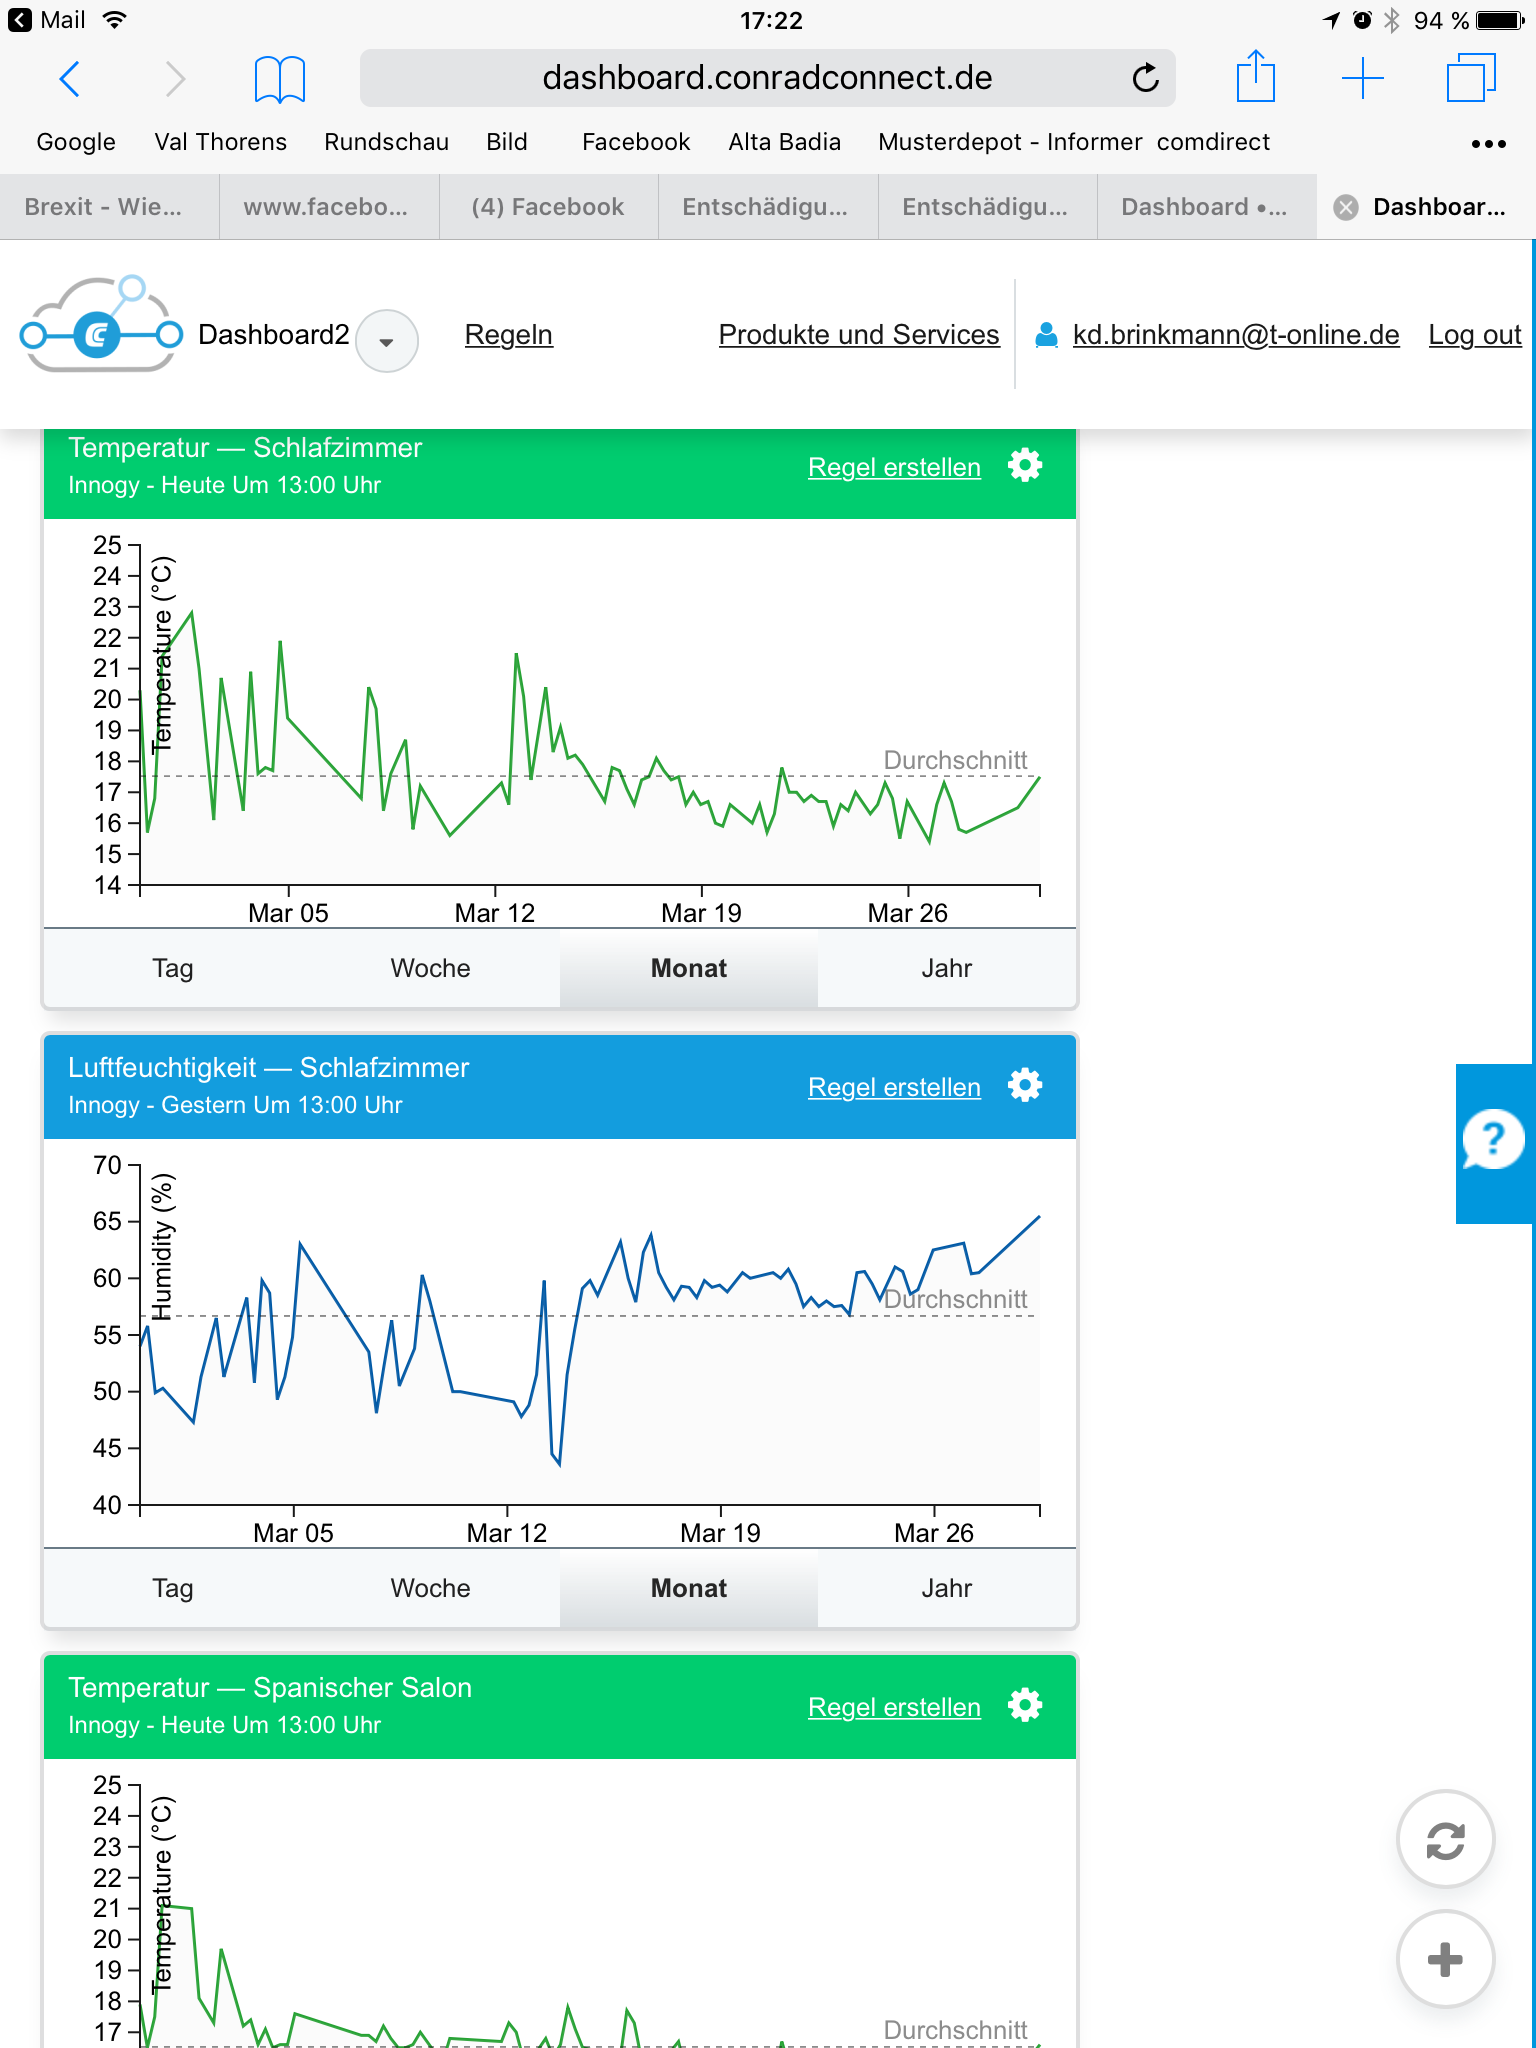Tap the Safari share icon
Viewport: 1536px width, 2048px height.
click(1255, 77)
